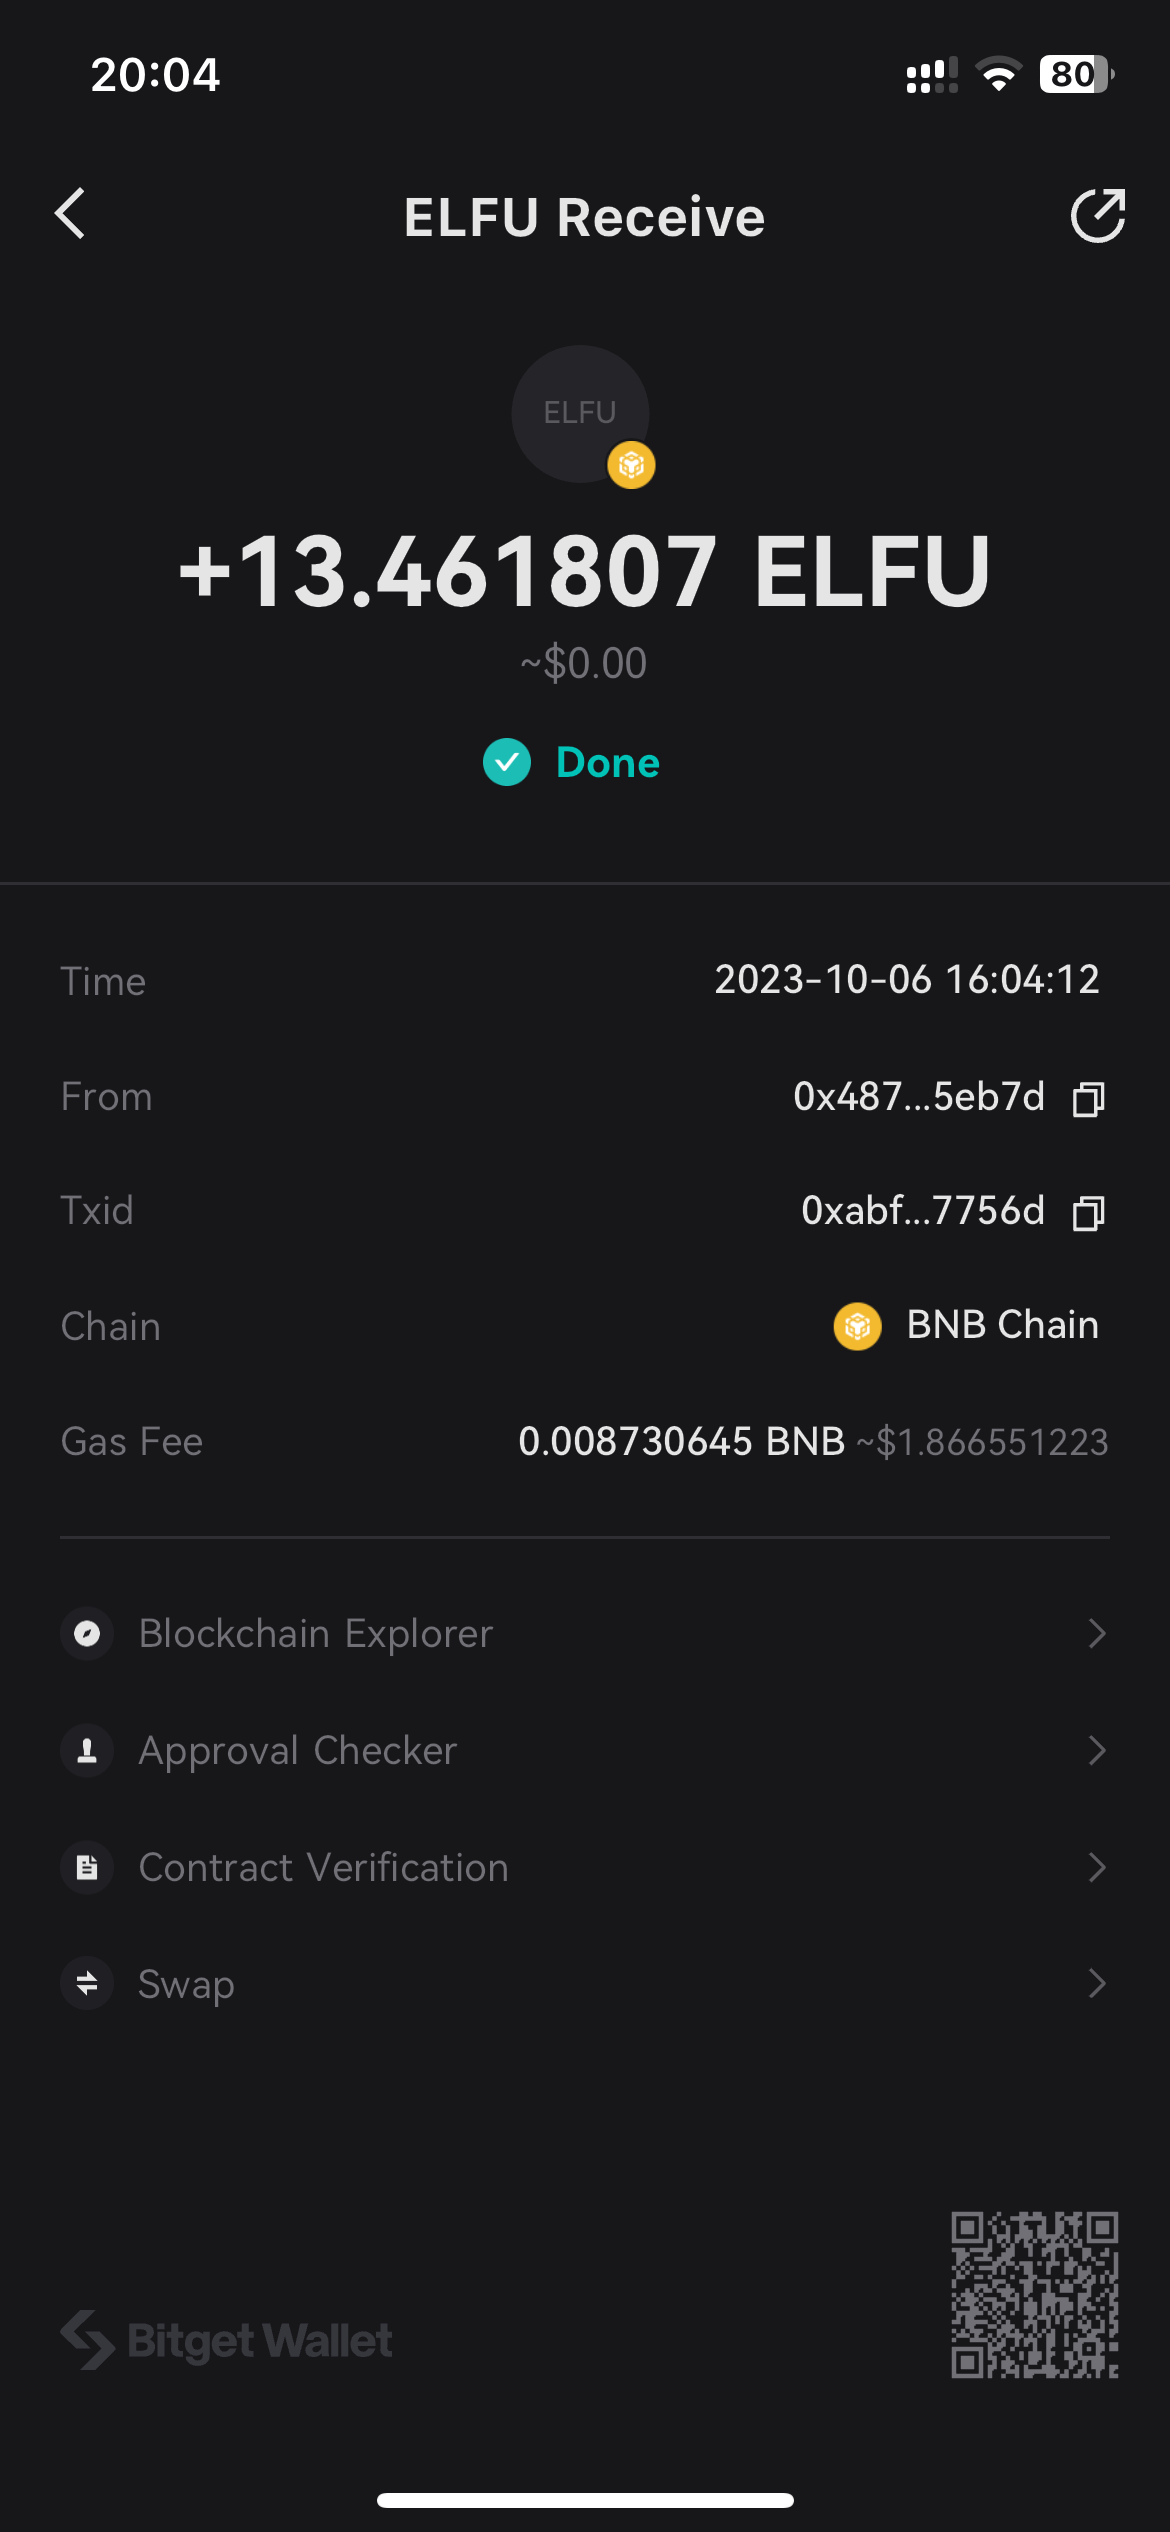Expand Blockchain Explorer chevron

point(1097,1634)
